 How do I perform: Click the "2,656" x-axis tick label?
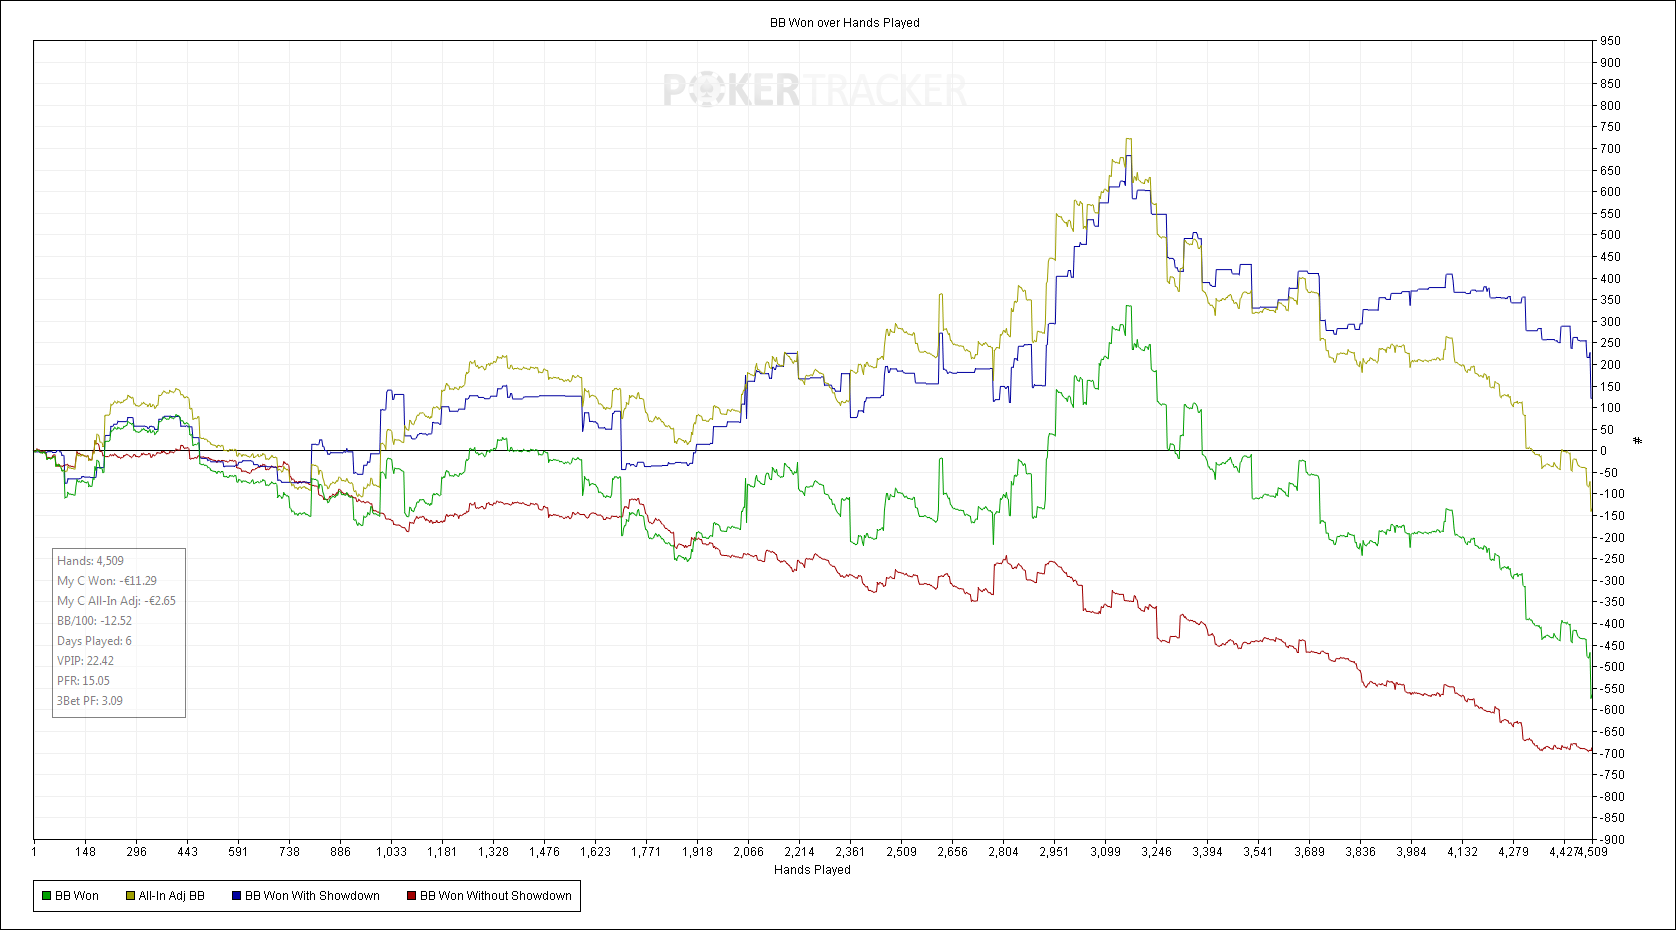pos(952,852)
